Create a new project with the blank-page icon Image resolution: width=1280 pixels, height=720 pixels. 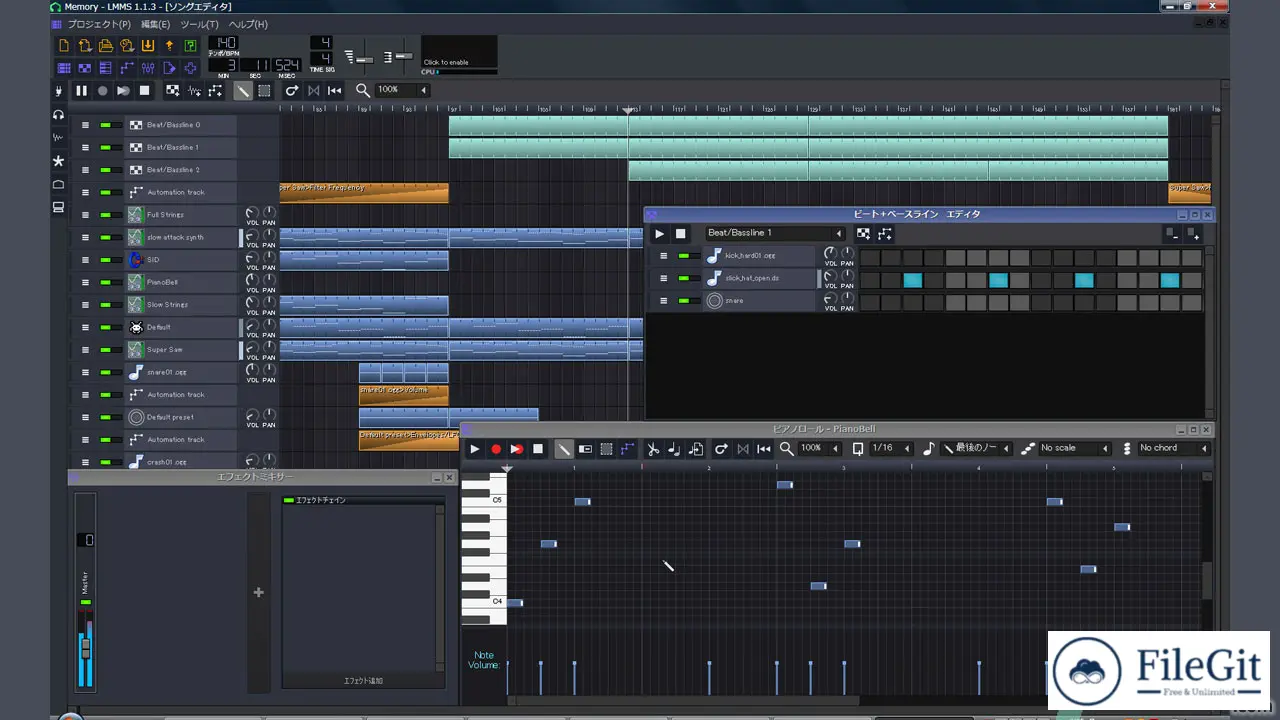[x=64, y=46]
